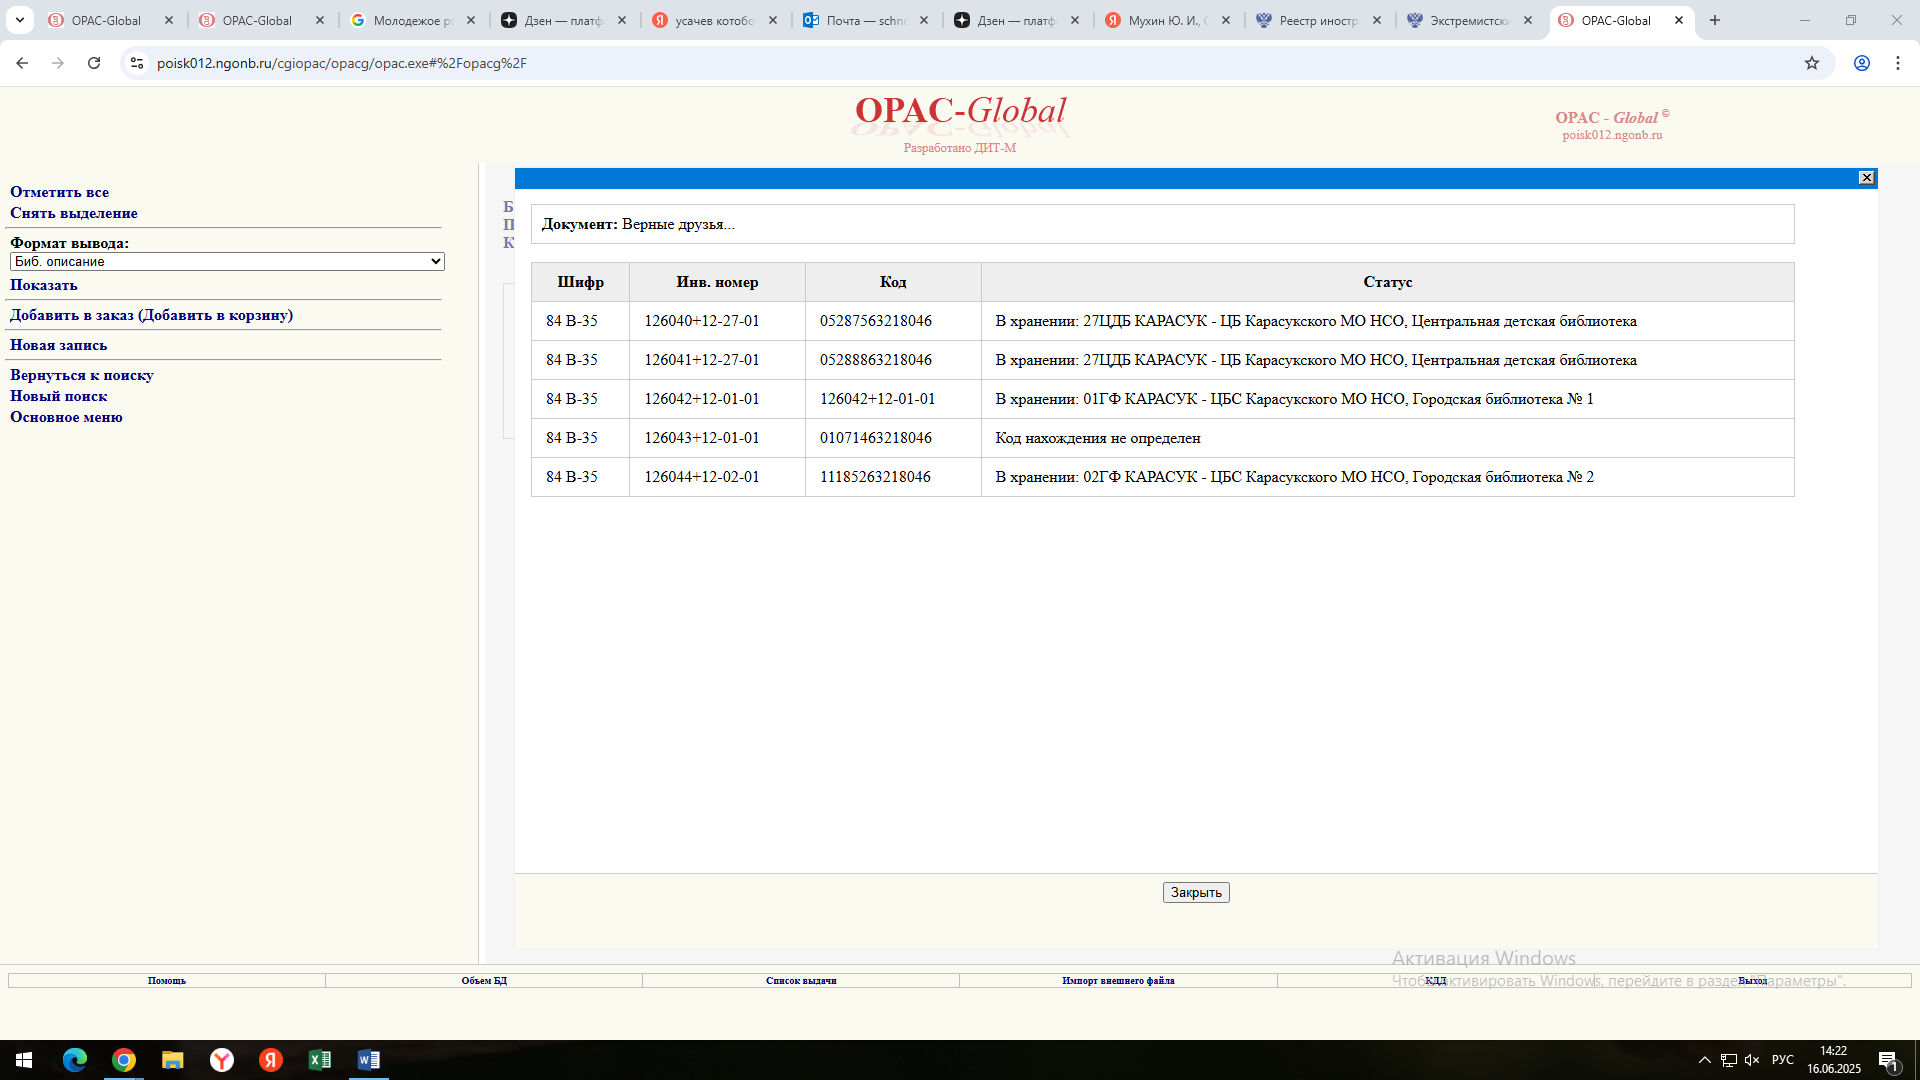The width and height of the screenshot is (1920, 1080).
Task: Close the blue popup with X icon
Action: click(x=1866, y=178)
